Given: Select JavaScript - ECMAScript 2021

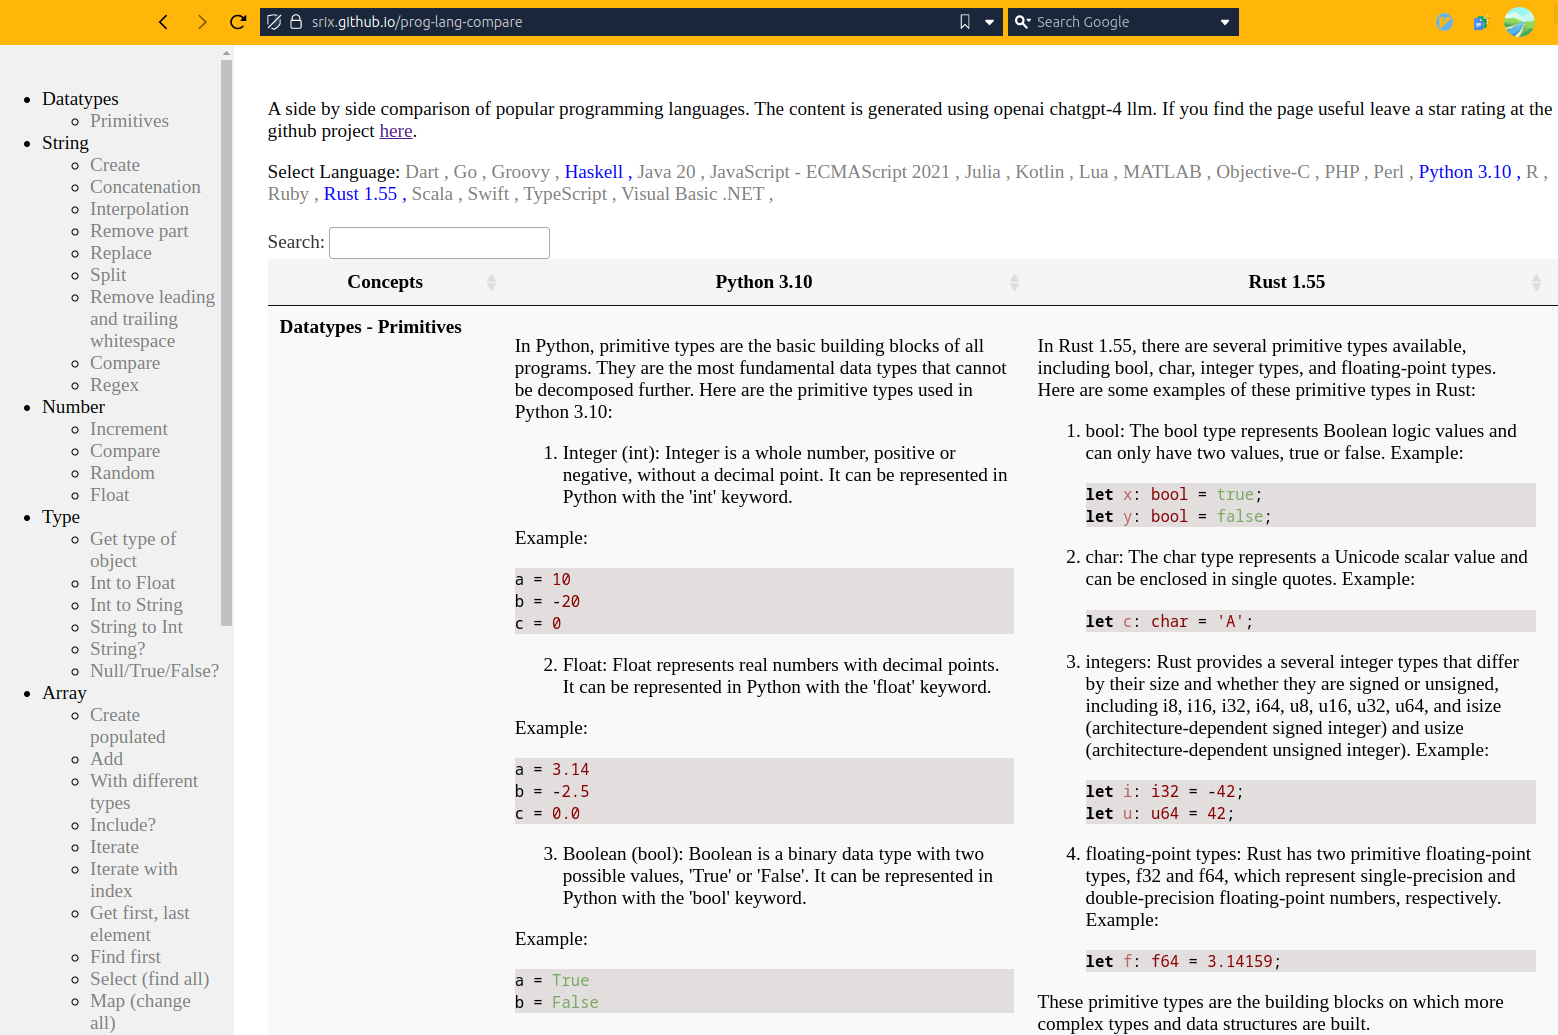Looking at the screenshot, I should click(830, 172).
